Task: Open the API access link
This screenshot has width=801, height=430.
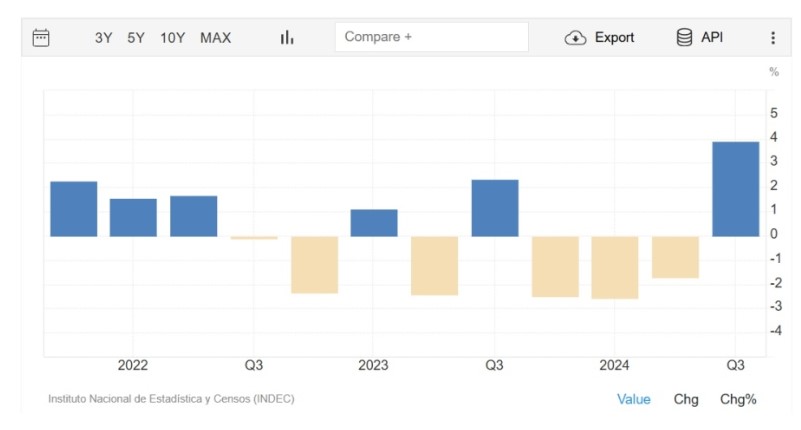Action: coord(711,37)
